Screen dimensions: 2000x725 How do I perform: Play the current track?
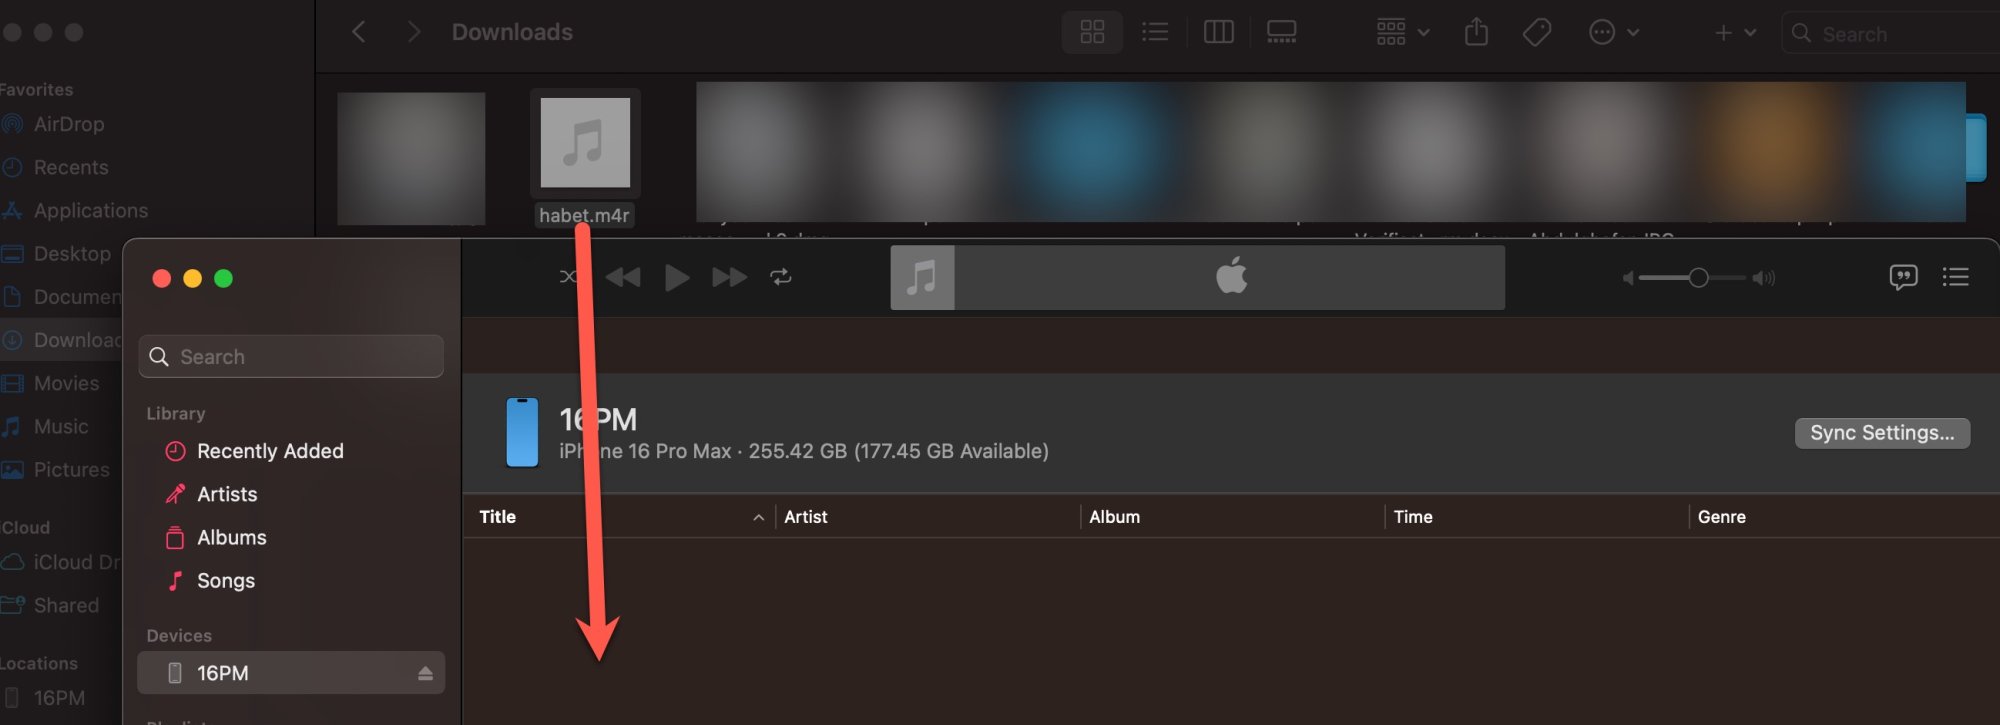pyautogui.click(x=677, y=277)
